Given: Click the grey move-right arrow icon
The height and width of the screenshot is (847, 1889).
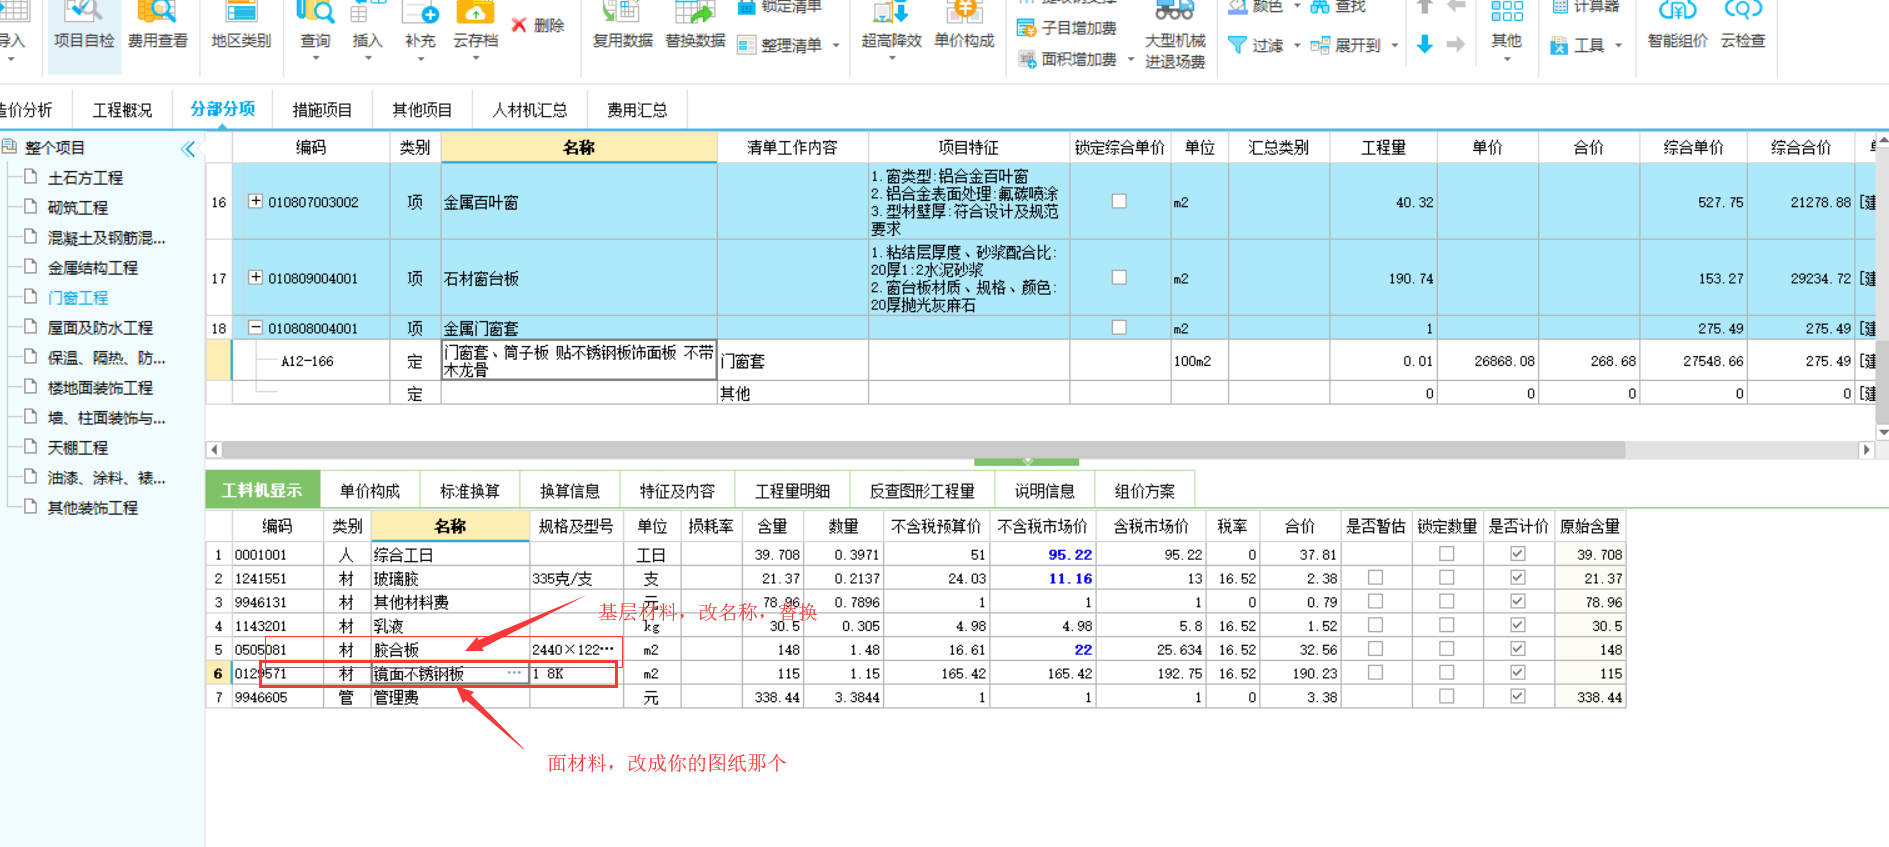Looking at the screenshot, I should tap(1456, 44).
